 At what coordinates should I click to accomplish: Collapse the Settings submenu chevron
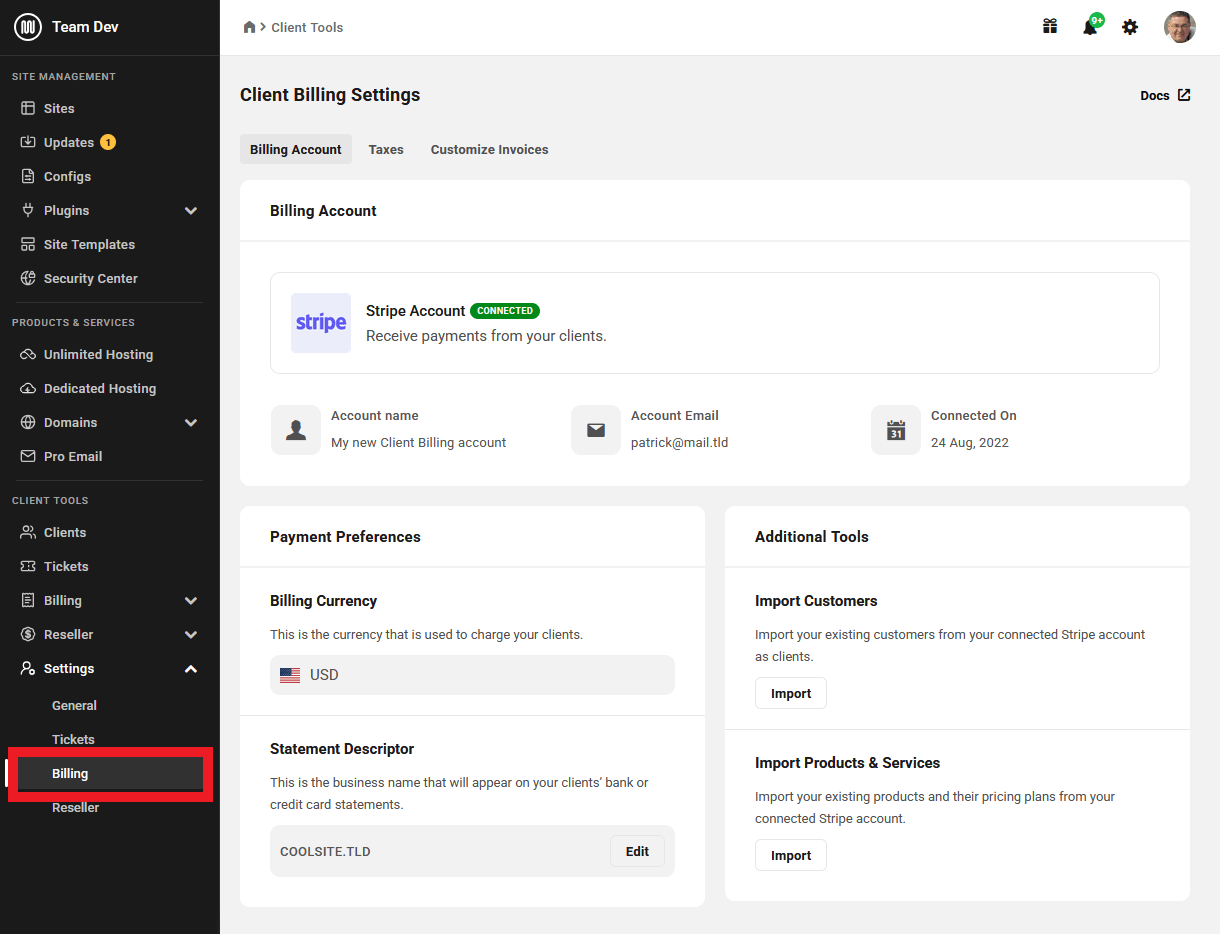pyautogui.click(x=191, y=668)
